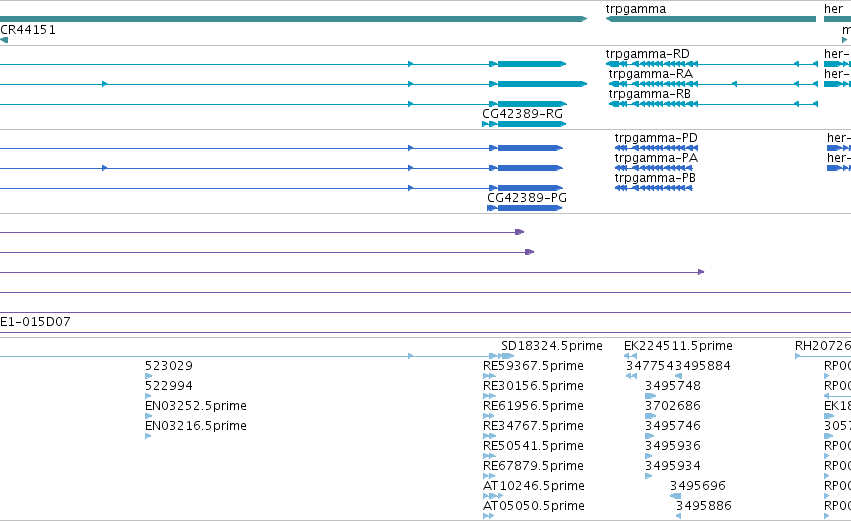The image size is (851, 521).
Task: Open the 3495936 feature label
Action: coord(672,446)
